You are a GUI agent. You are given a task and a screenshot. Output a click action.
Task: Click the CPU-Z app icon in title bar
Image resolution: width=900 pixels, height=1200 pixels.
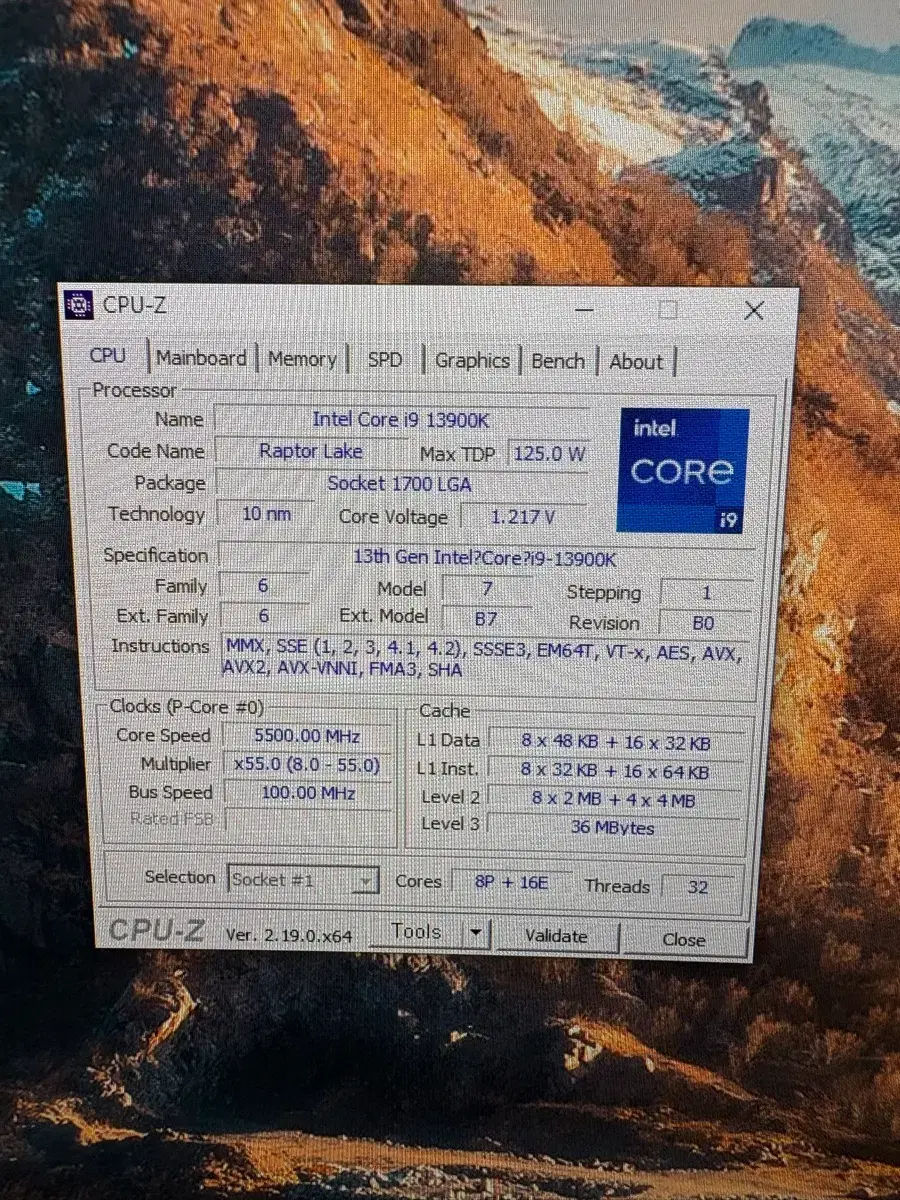pos(79,305)
